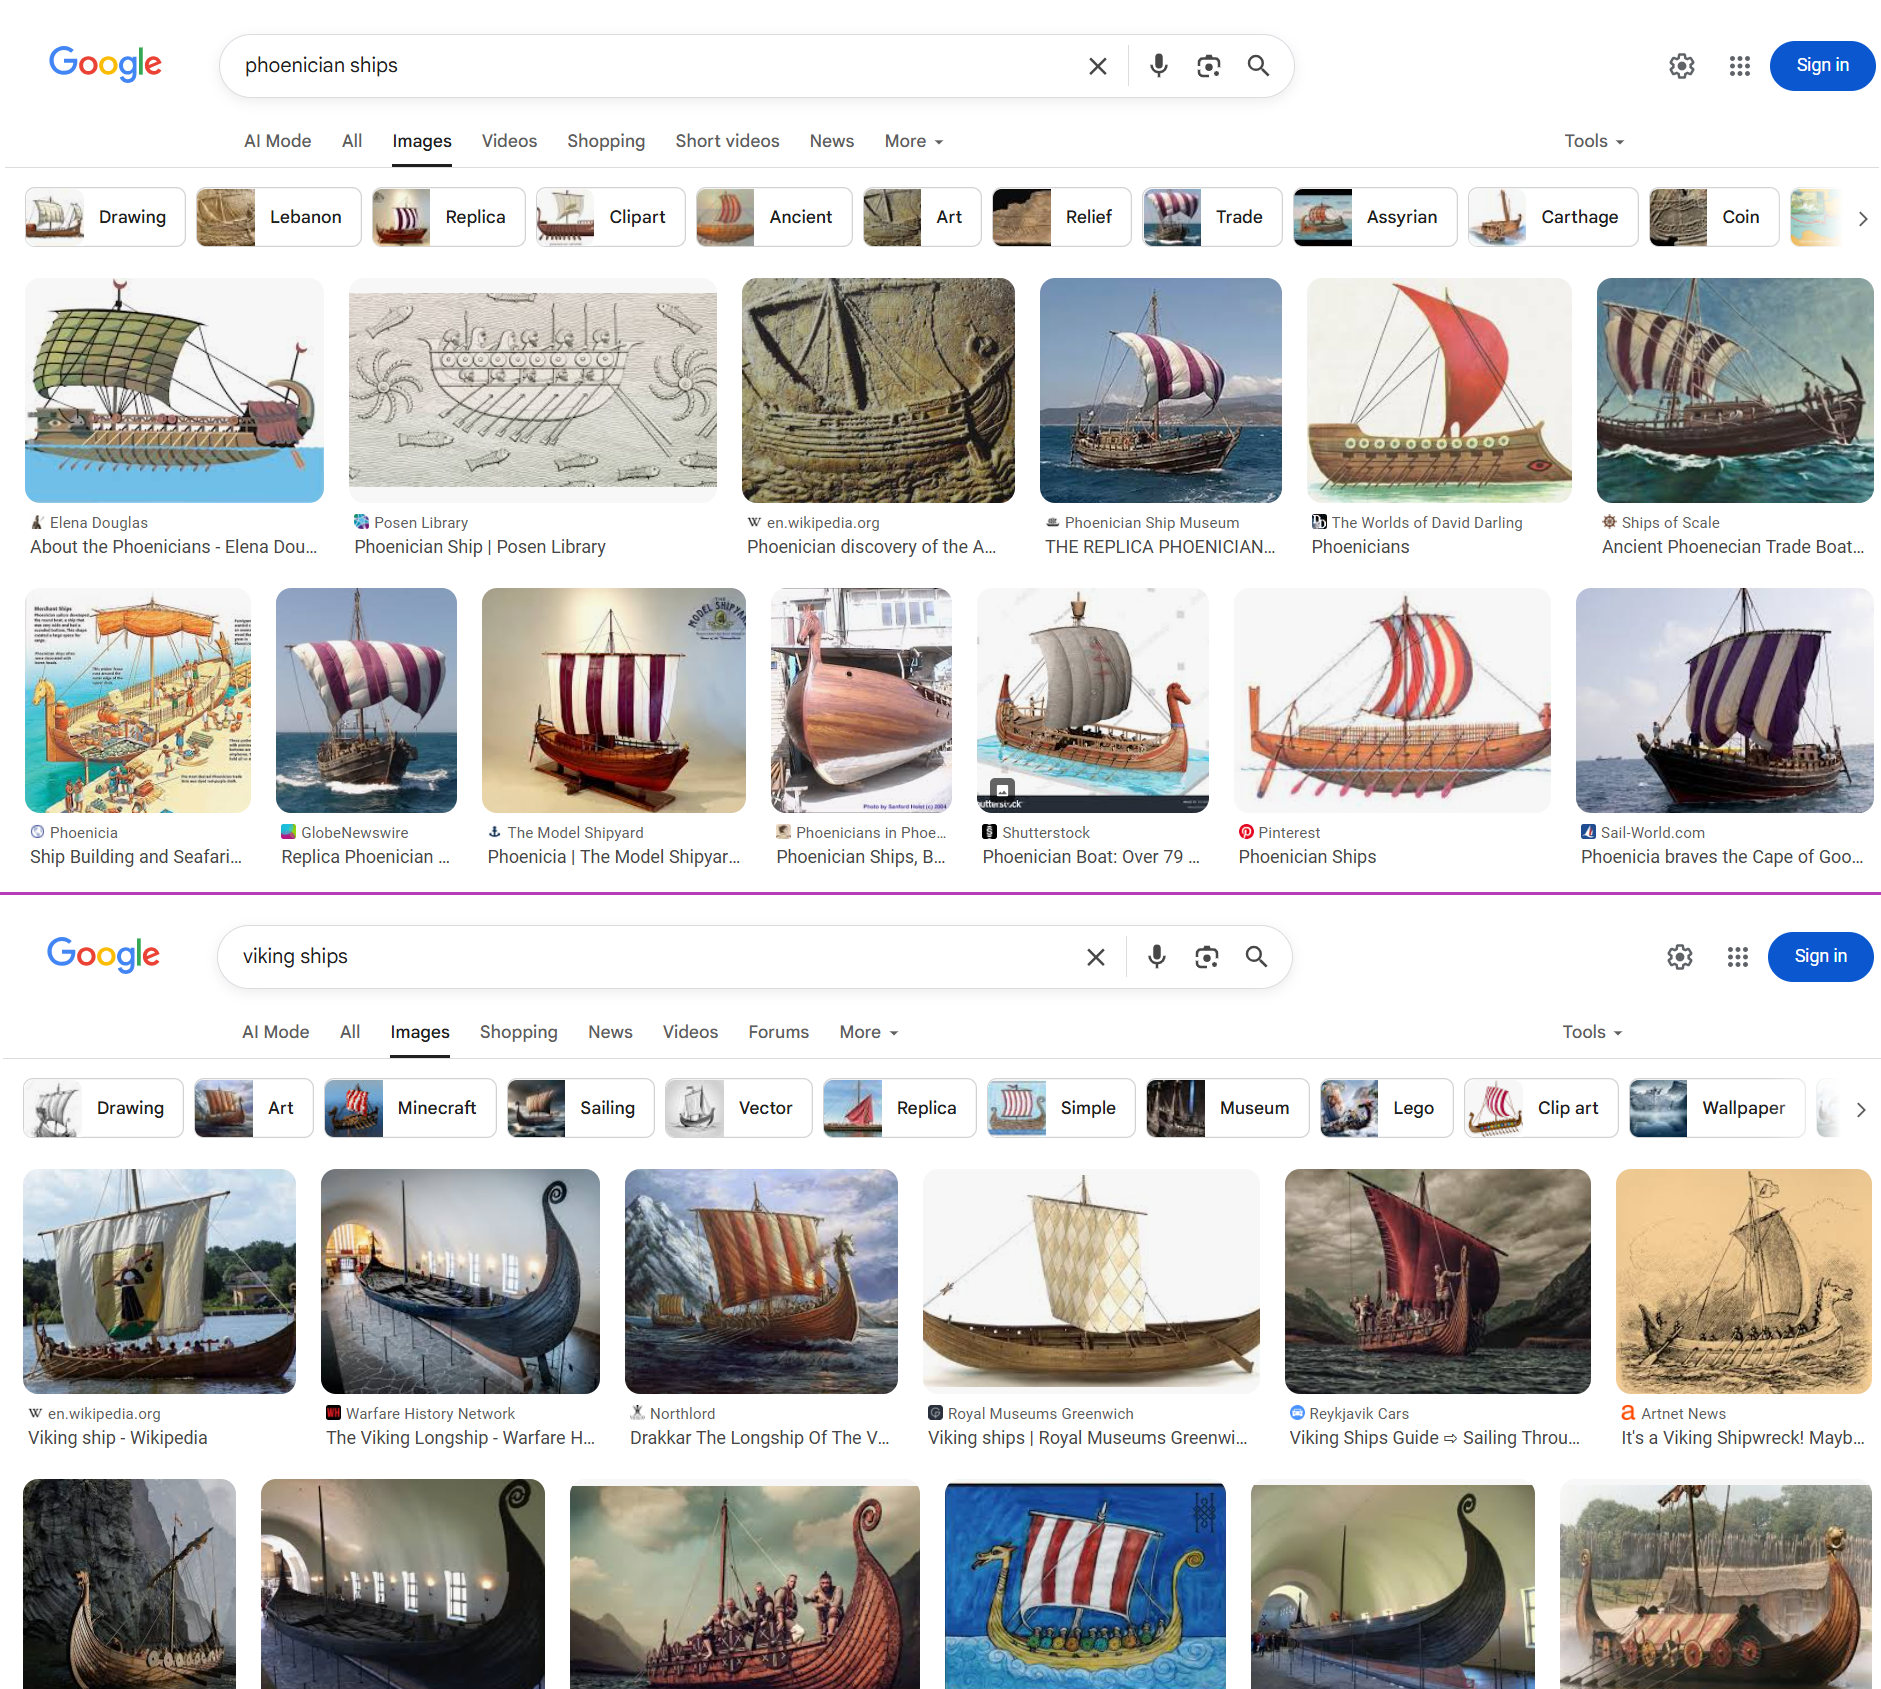Open Videos tab for viking ships

(x=690, y=1033)
